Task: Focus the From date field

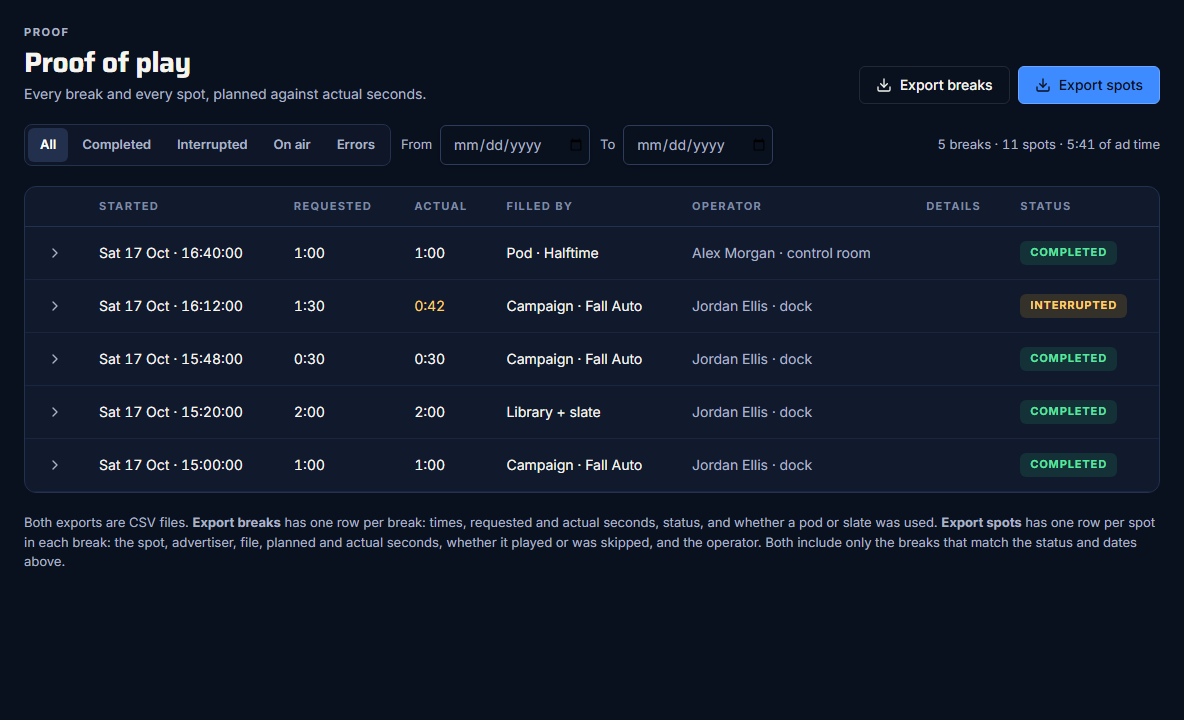Action: [515, 145]
